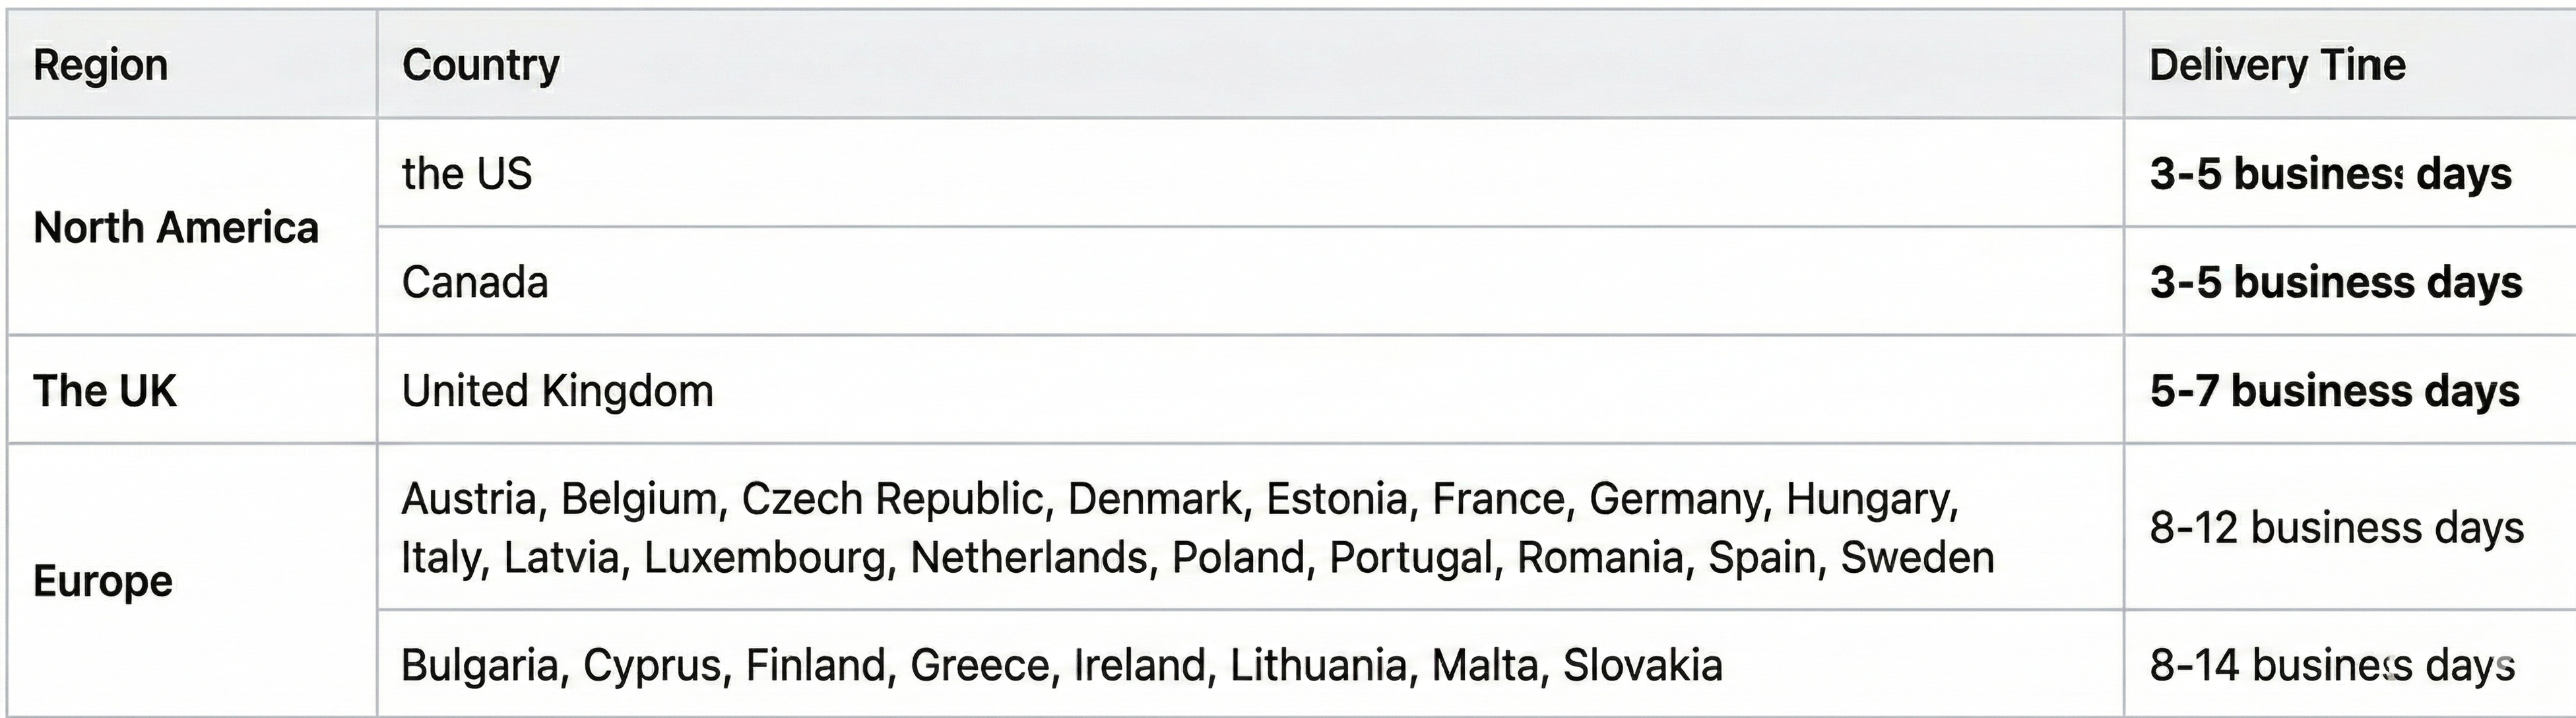Click the US row delivery time
The height and width of the screenshot is (718, 2576).
[2330, 174]
